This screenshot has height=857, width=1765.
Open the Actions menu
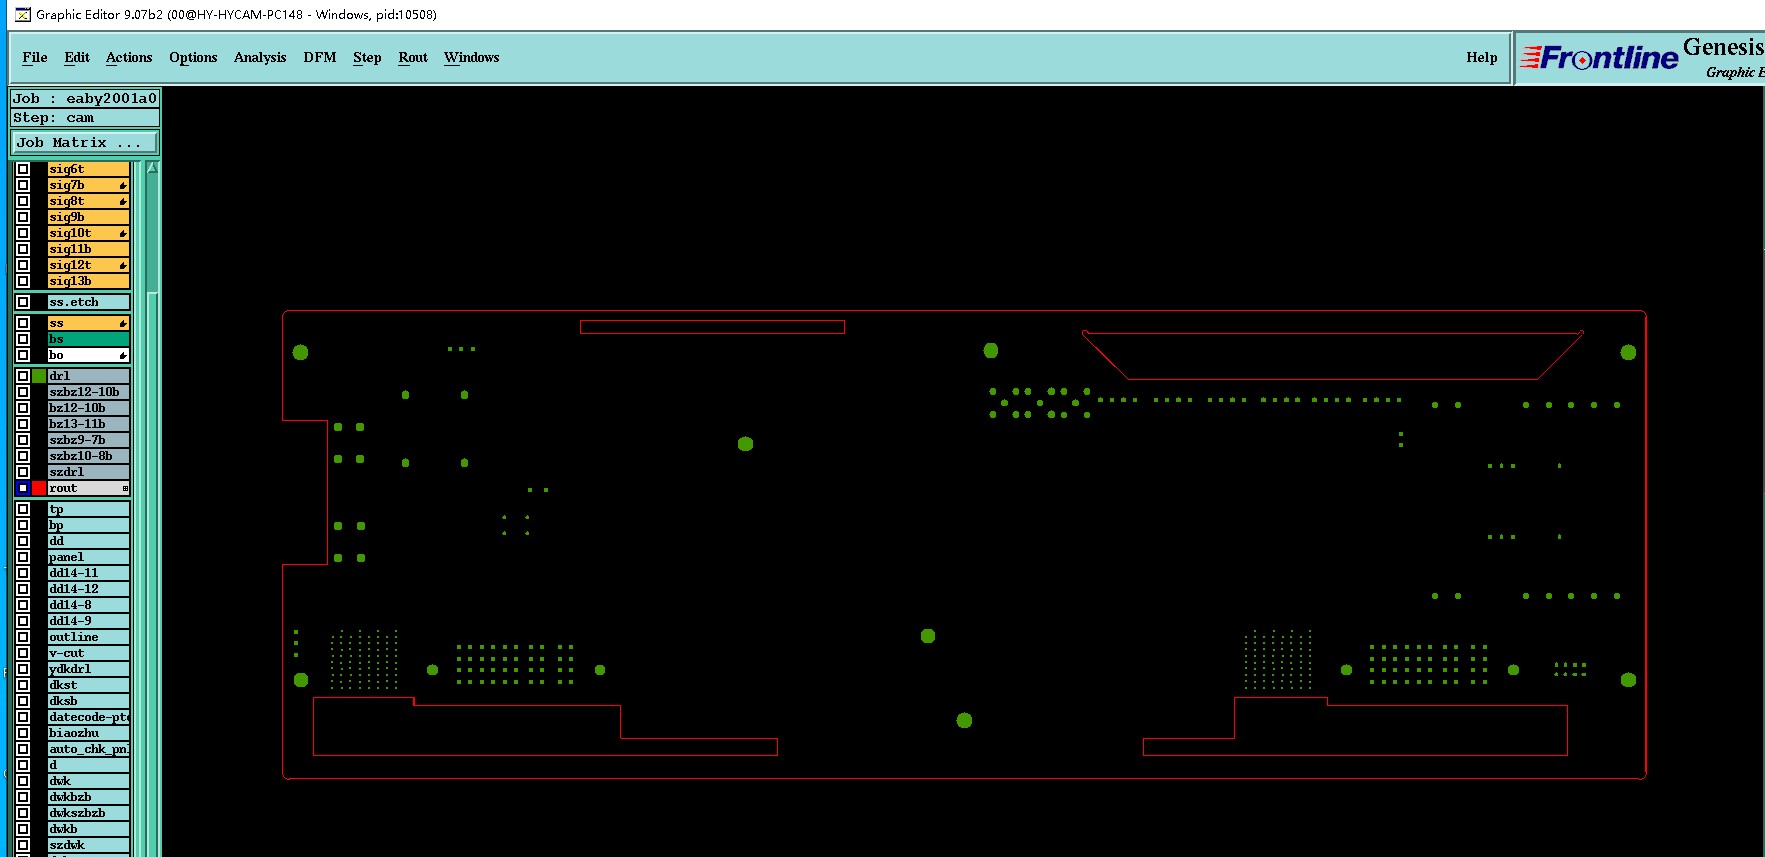[x=129, y=58]
